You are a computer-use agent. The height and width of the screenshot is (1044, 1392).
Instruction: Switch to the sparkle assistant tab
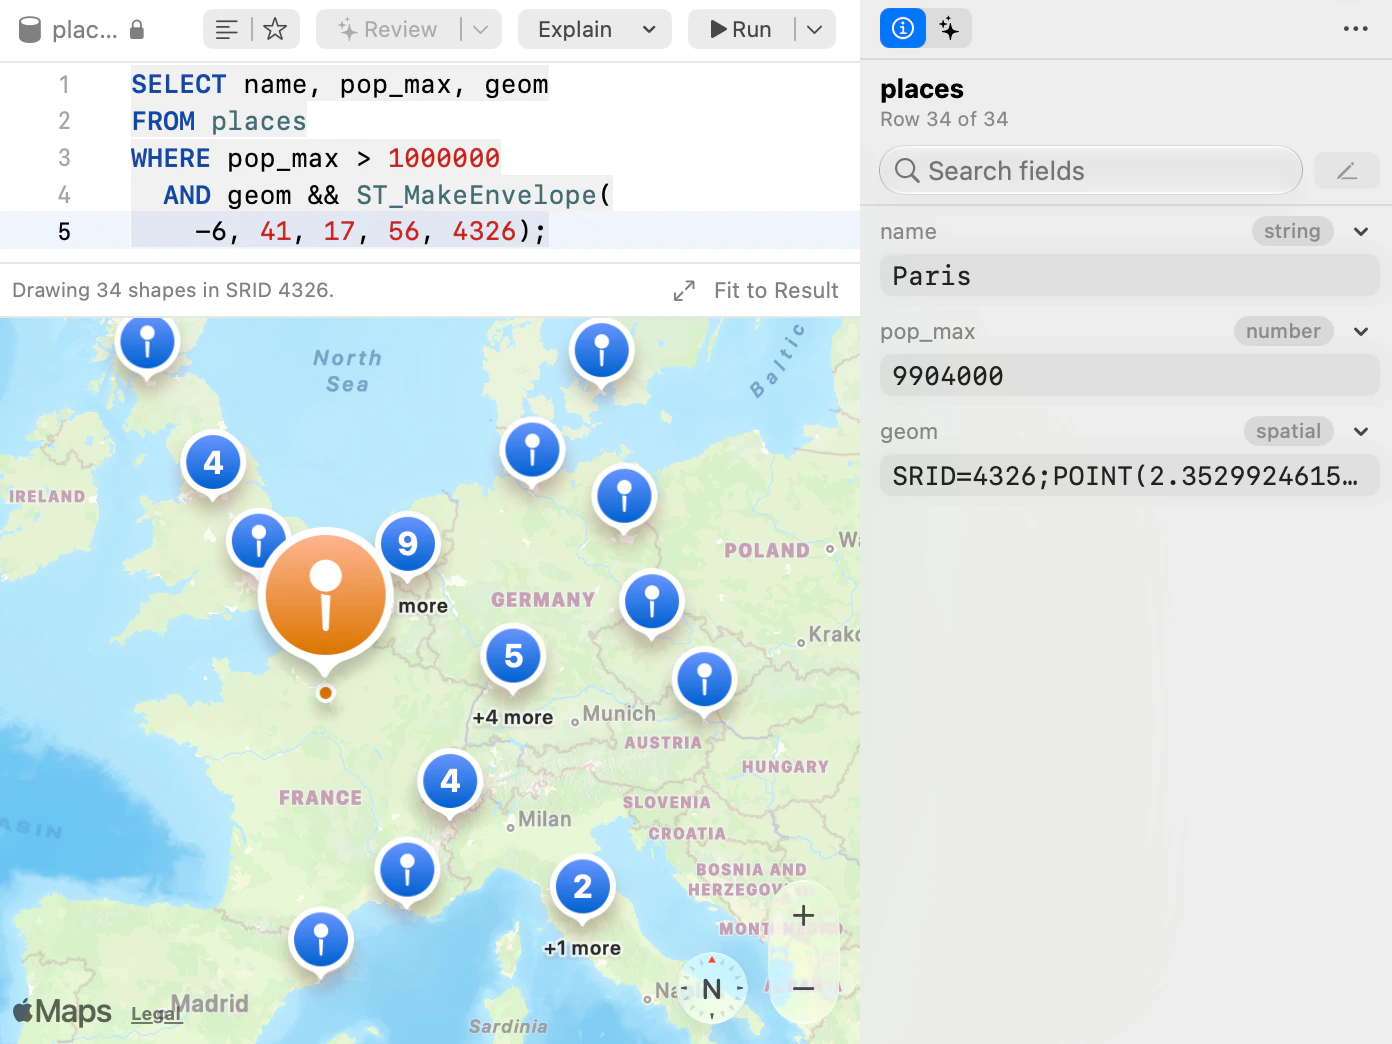[949, 28]
